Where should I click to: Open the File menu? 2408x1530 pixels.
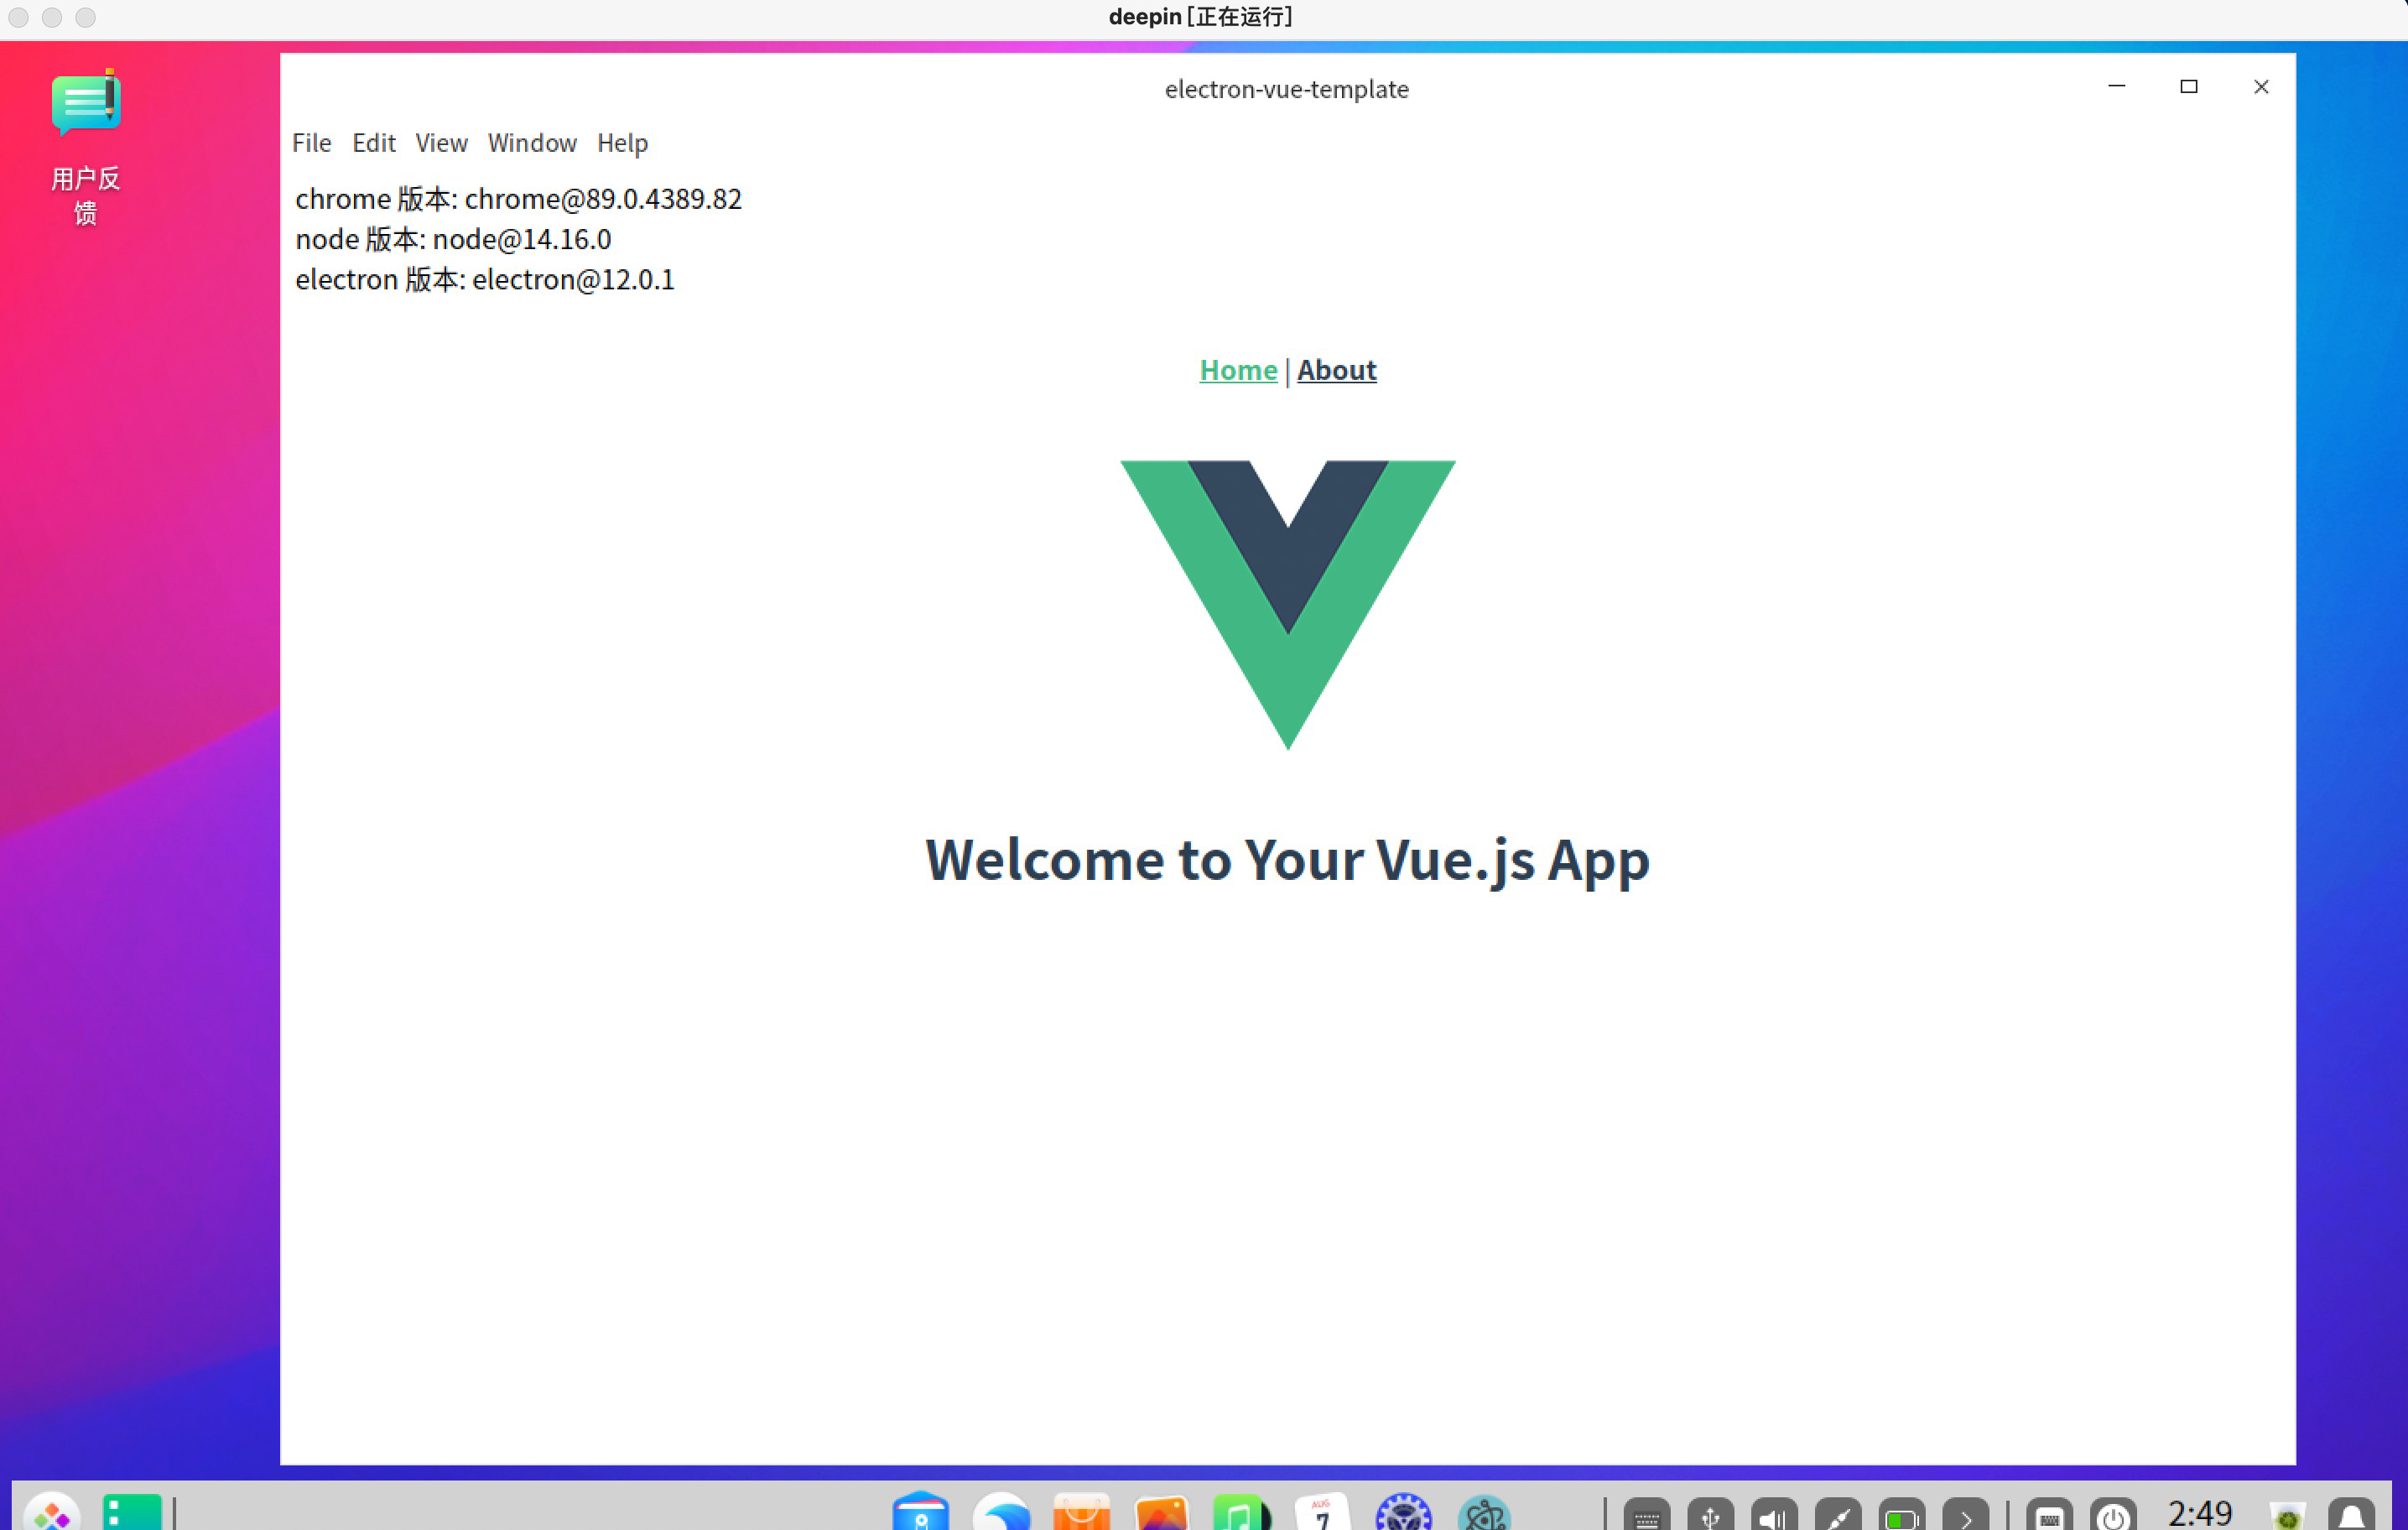click(311, 143)
